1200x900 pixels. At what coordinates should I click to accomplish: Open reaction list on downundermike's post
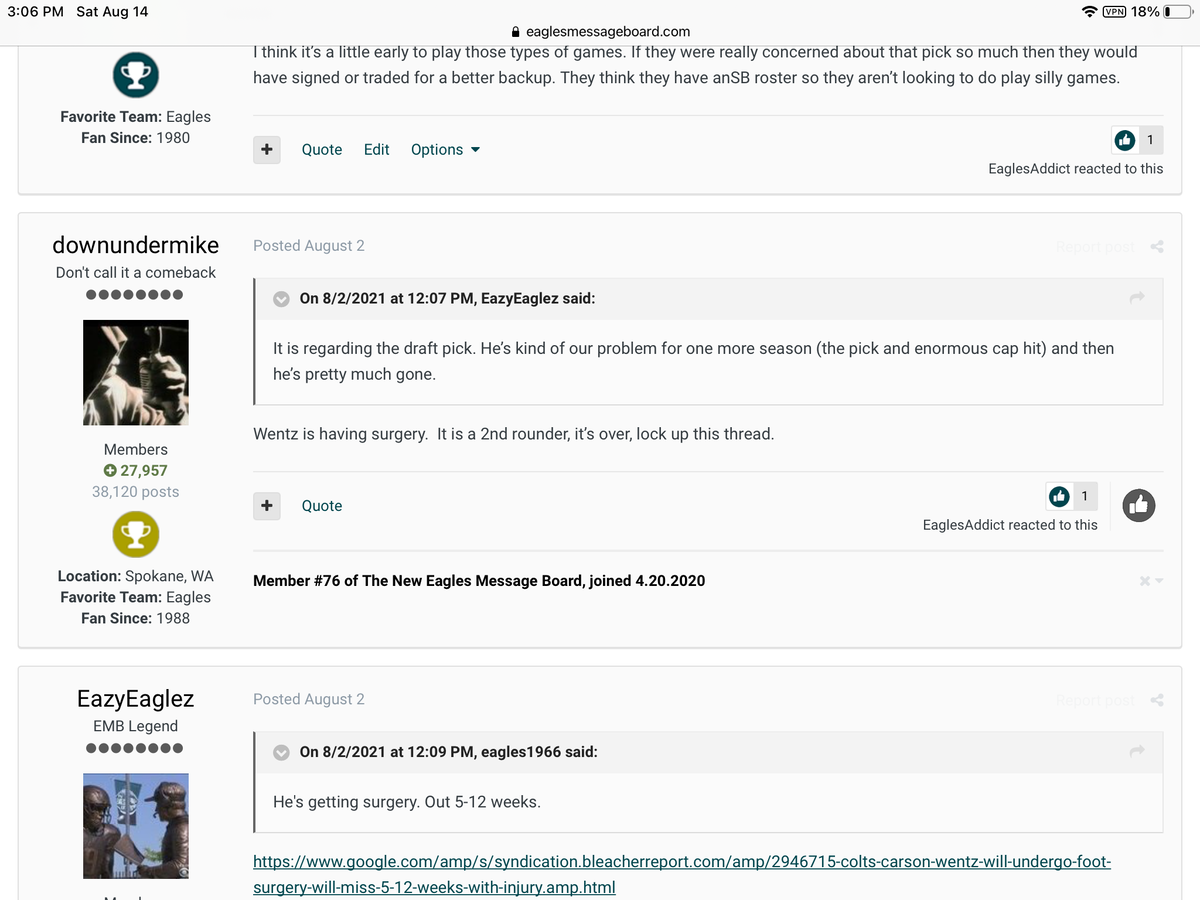(x=1071, y=496)
